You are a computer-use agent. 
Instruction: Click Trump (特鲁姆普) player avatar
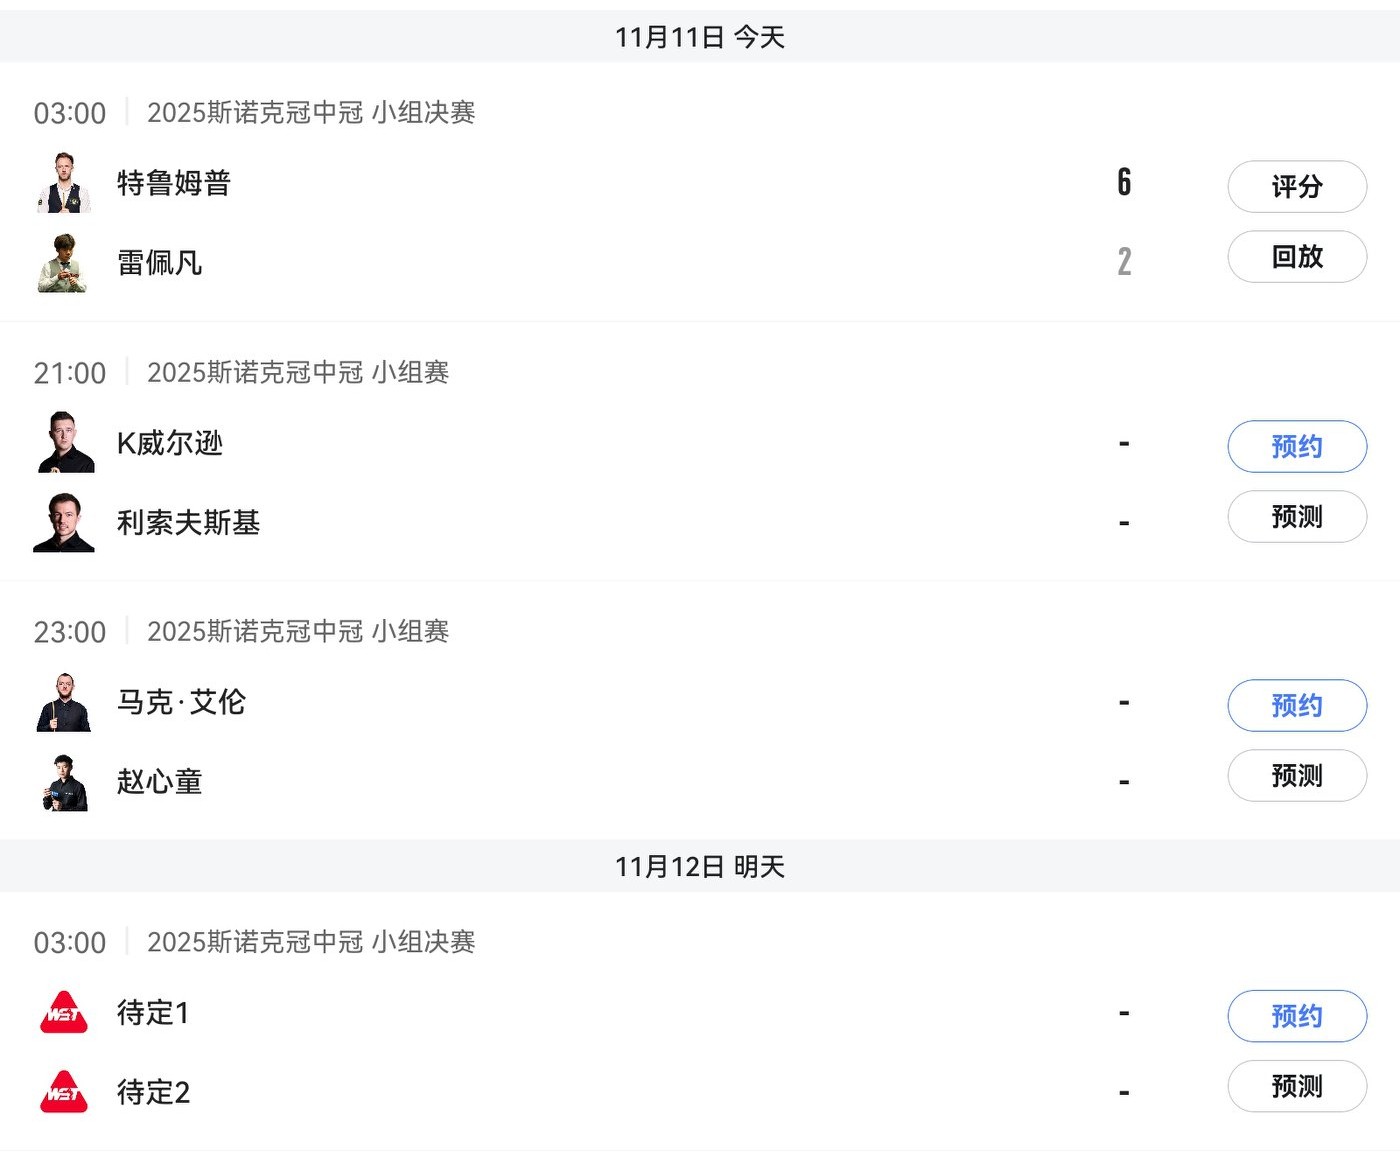(x=65, y=183)
